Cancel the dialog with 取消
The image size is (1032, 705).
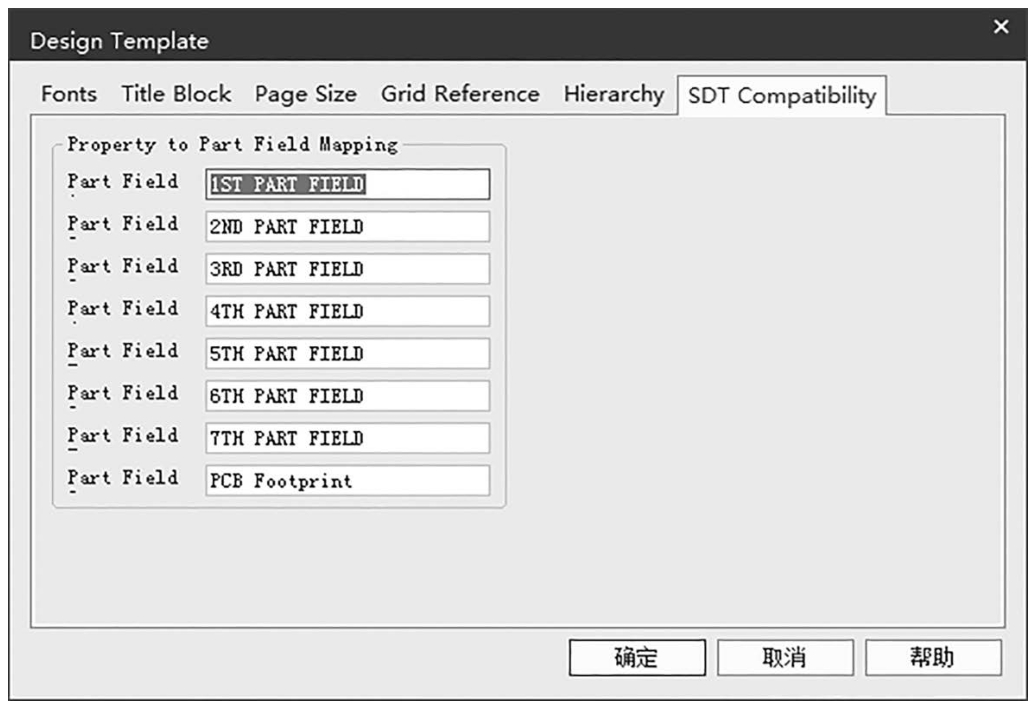(x=785, y=657)
